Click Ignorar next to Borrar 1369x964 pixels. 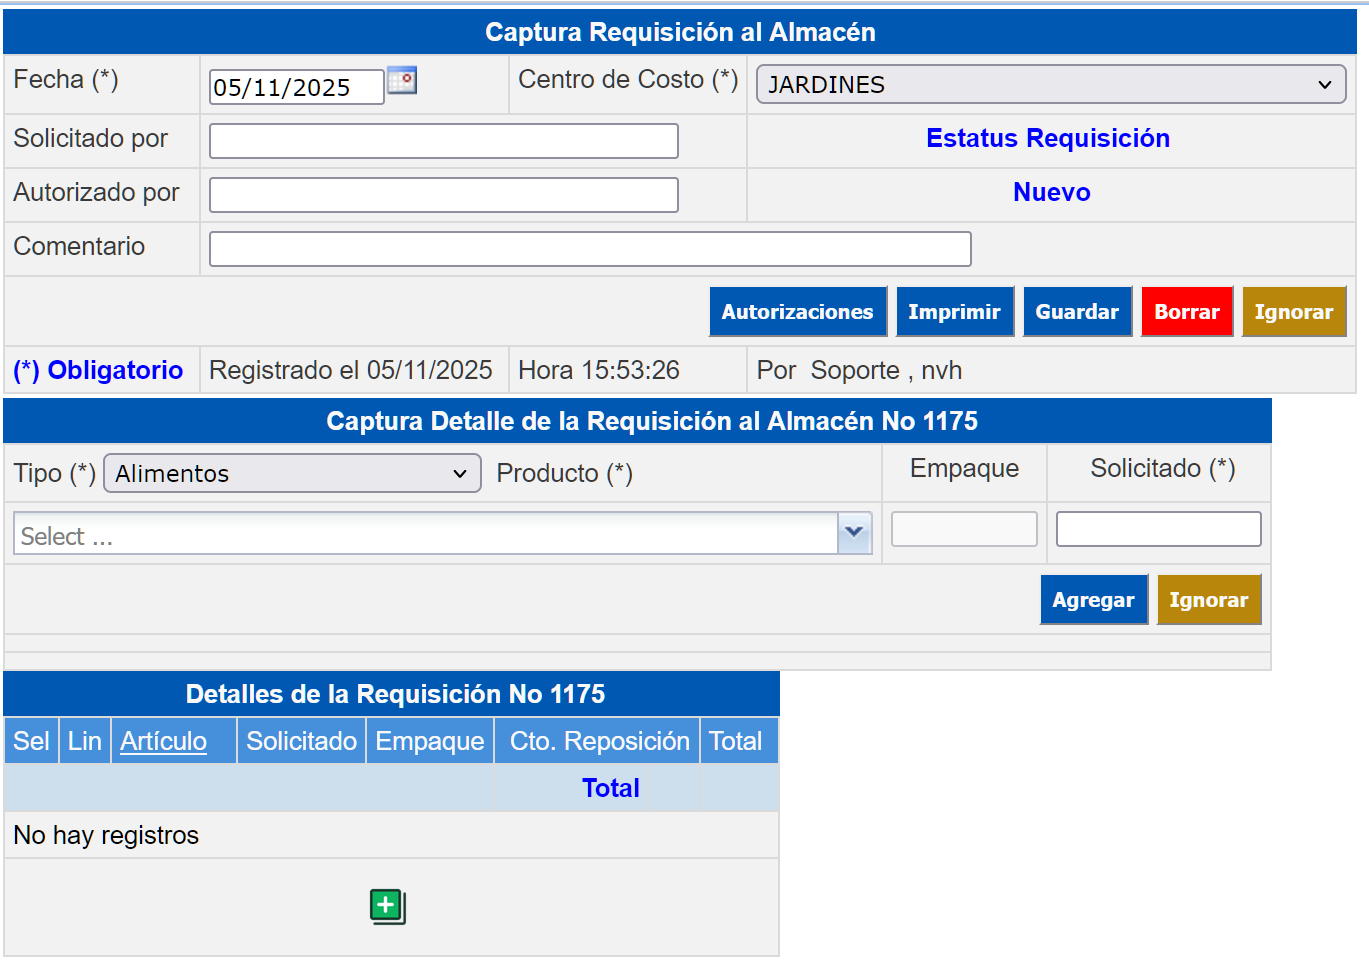pyautogui.click(x=1293, y=312)
